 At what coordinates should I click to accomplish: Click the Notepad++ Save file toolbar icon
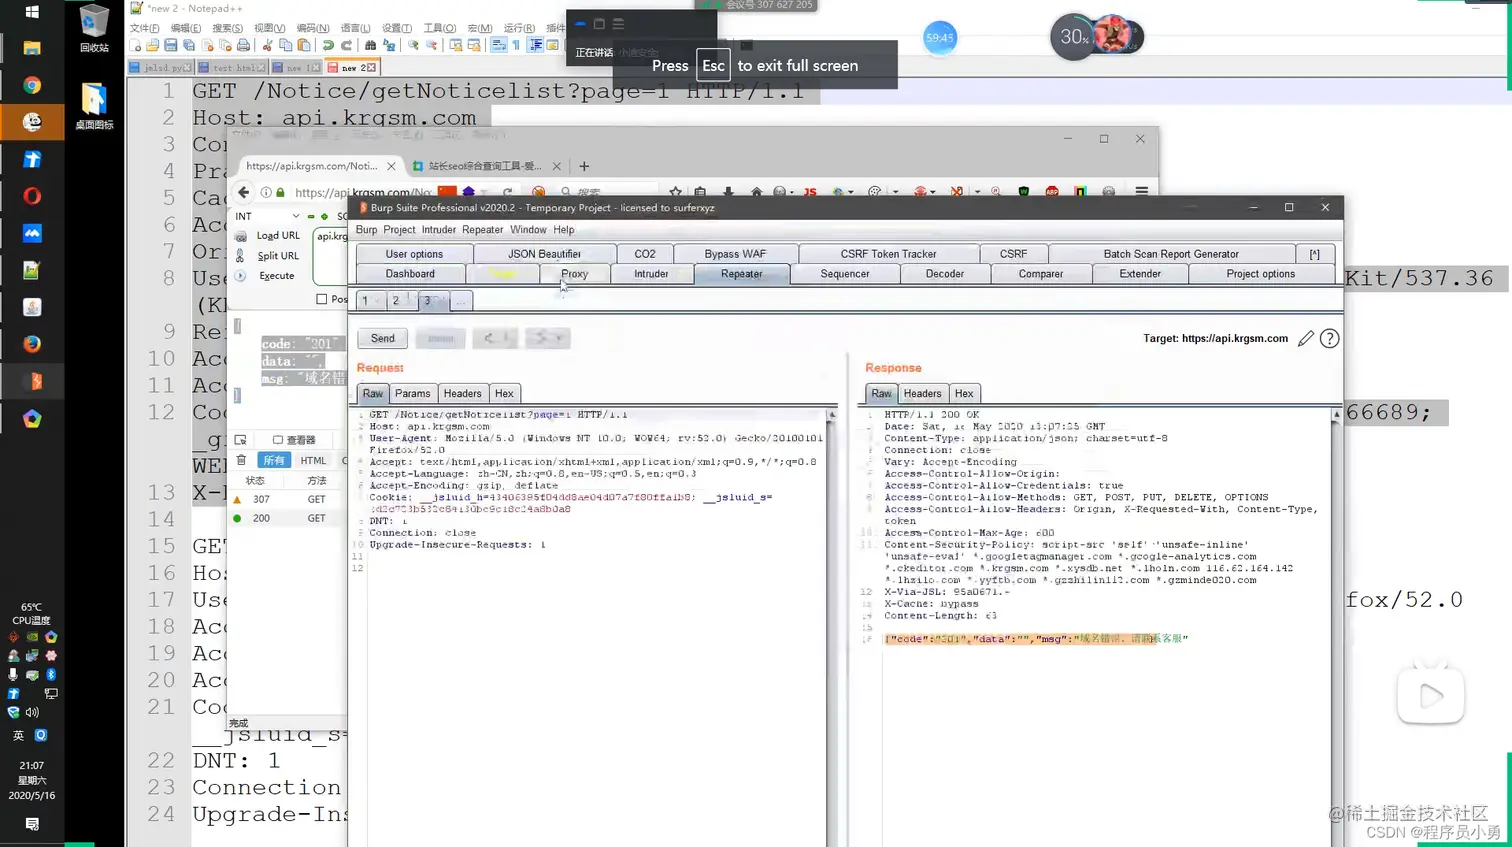[171, 45]
